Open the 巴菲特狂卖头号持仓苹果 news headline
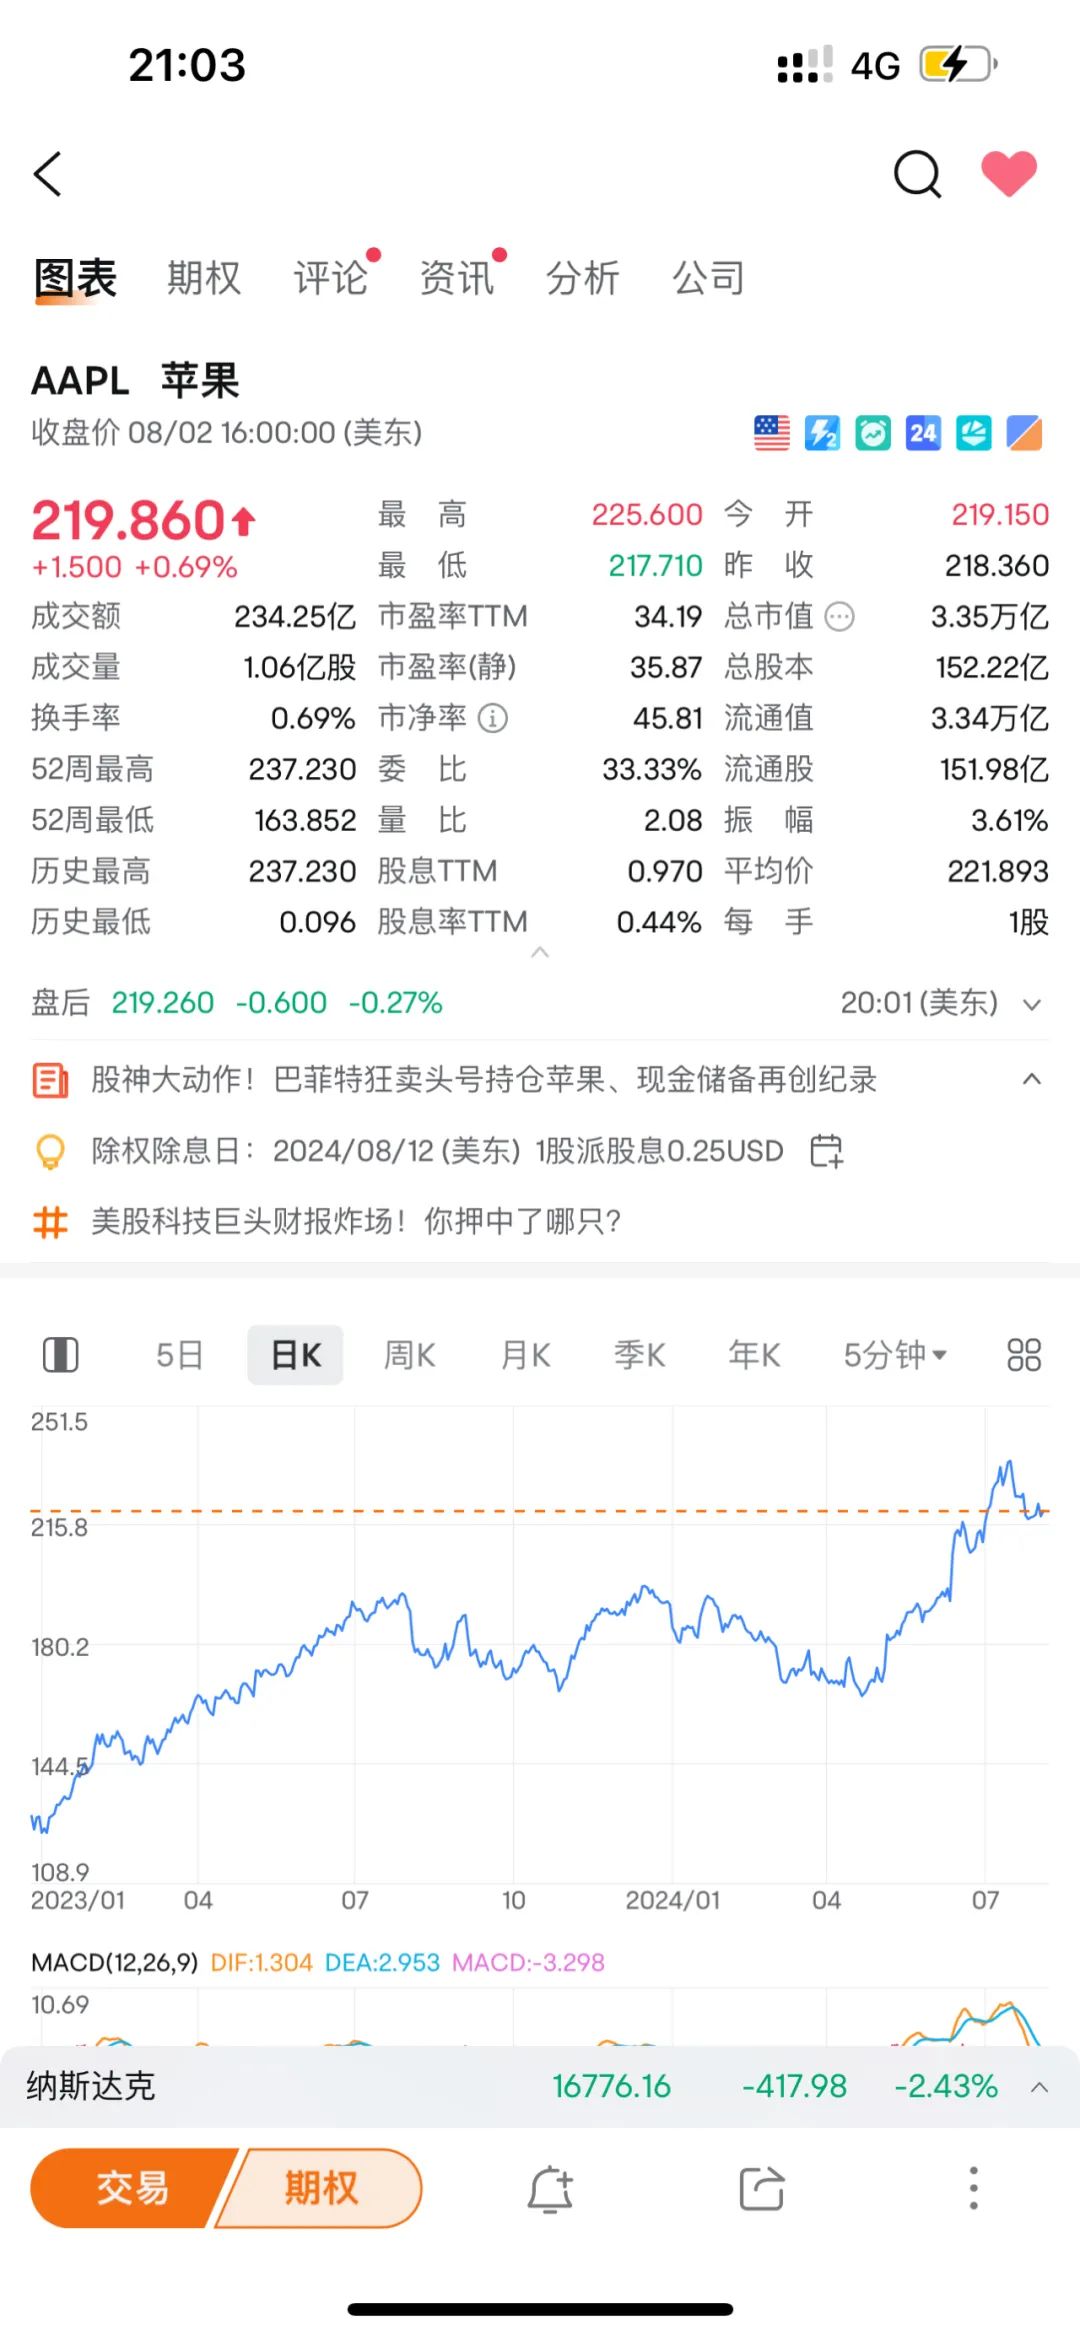 [x=484, y=1079]
